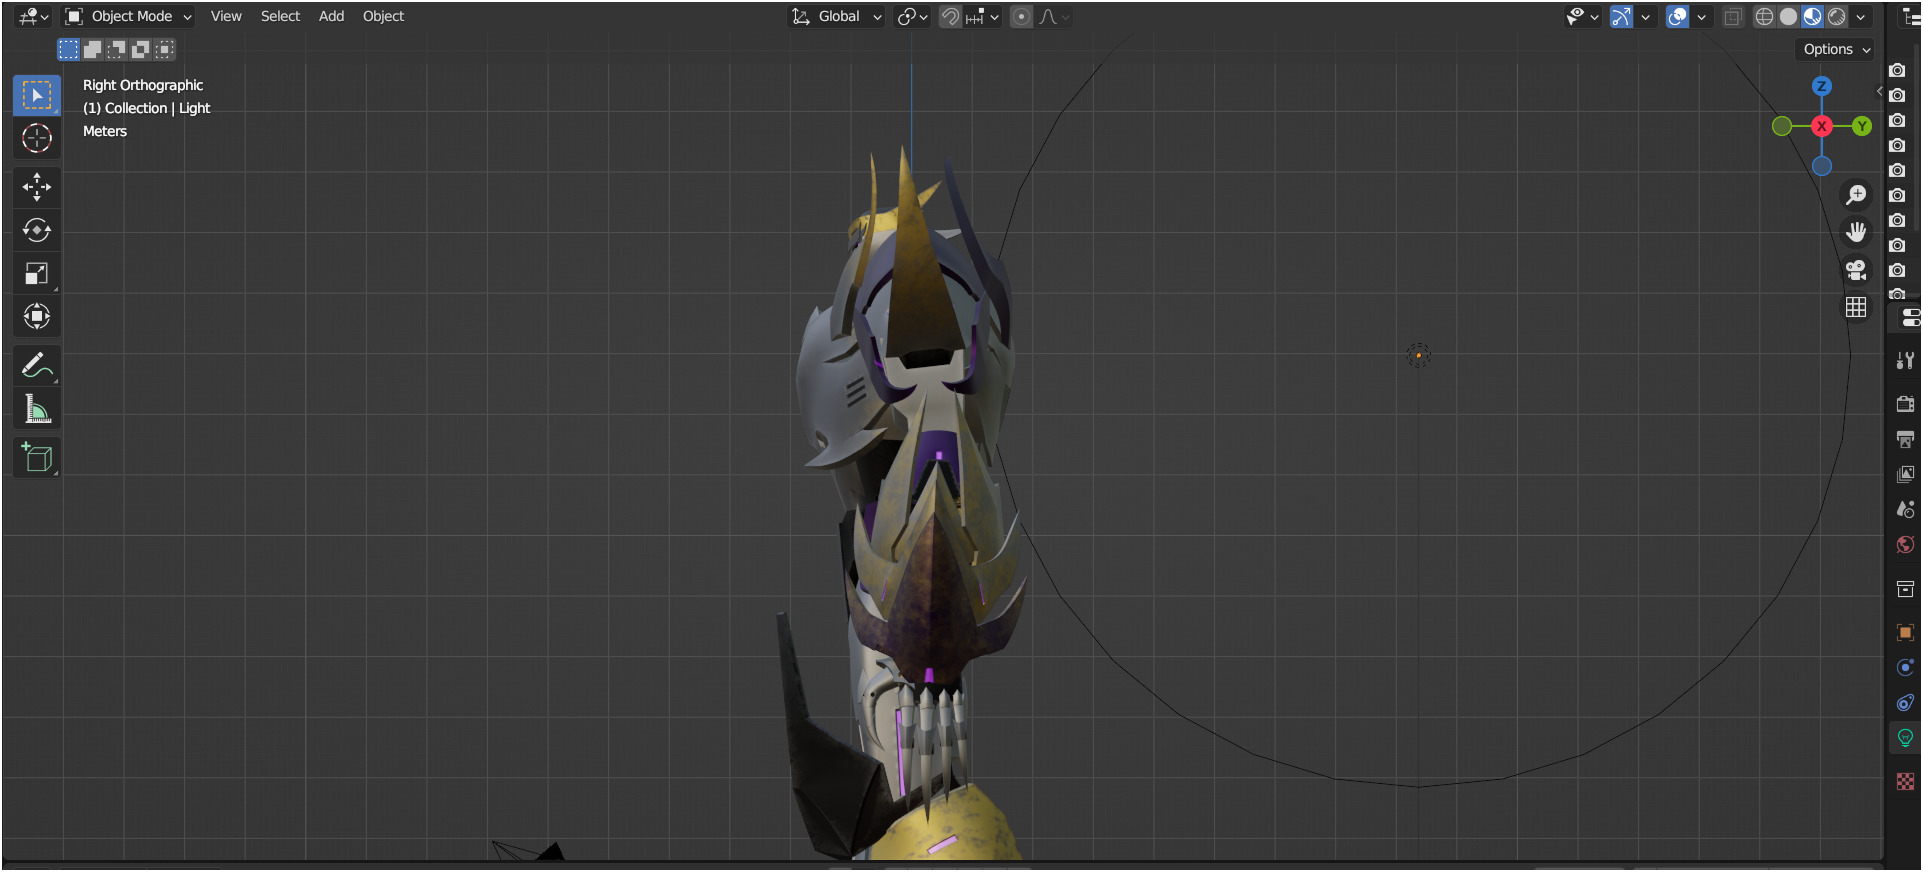This screenshot has width=1923, height=872.
Task: Set selection mode to subtract
Action: (116, 49)
